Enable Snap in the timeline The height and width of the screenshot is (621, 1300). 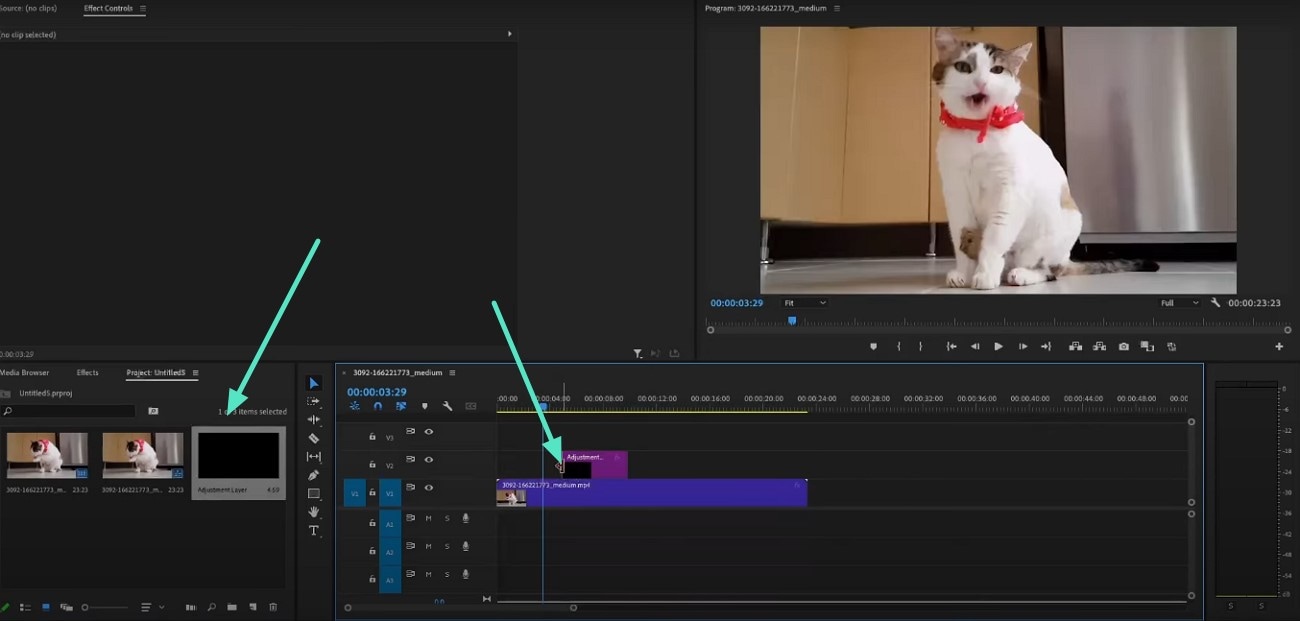tap(377, 406)
